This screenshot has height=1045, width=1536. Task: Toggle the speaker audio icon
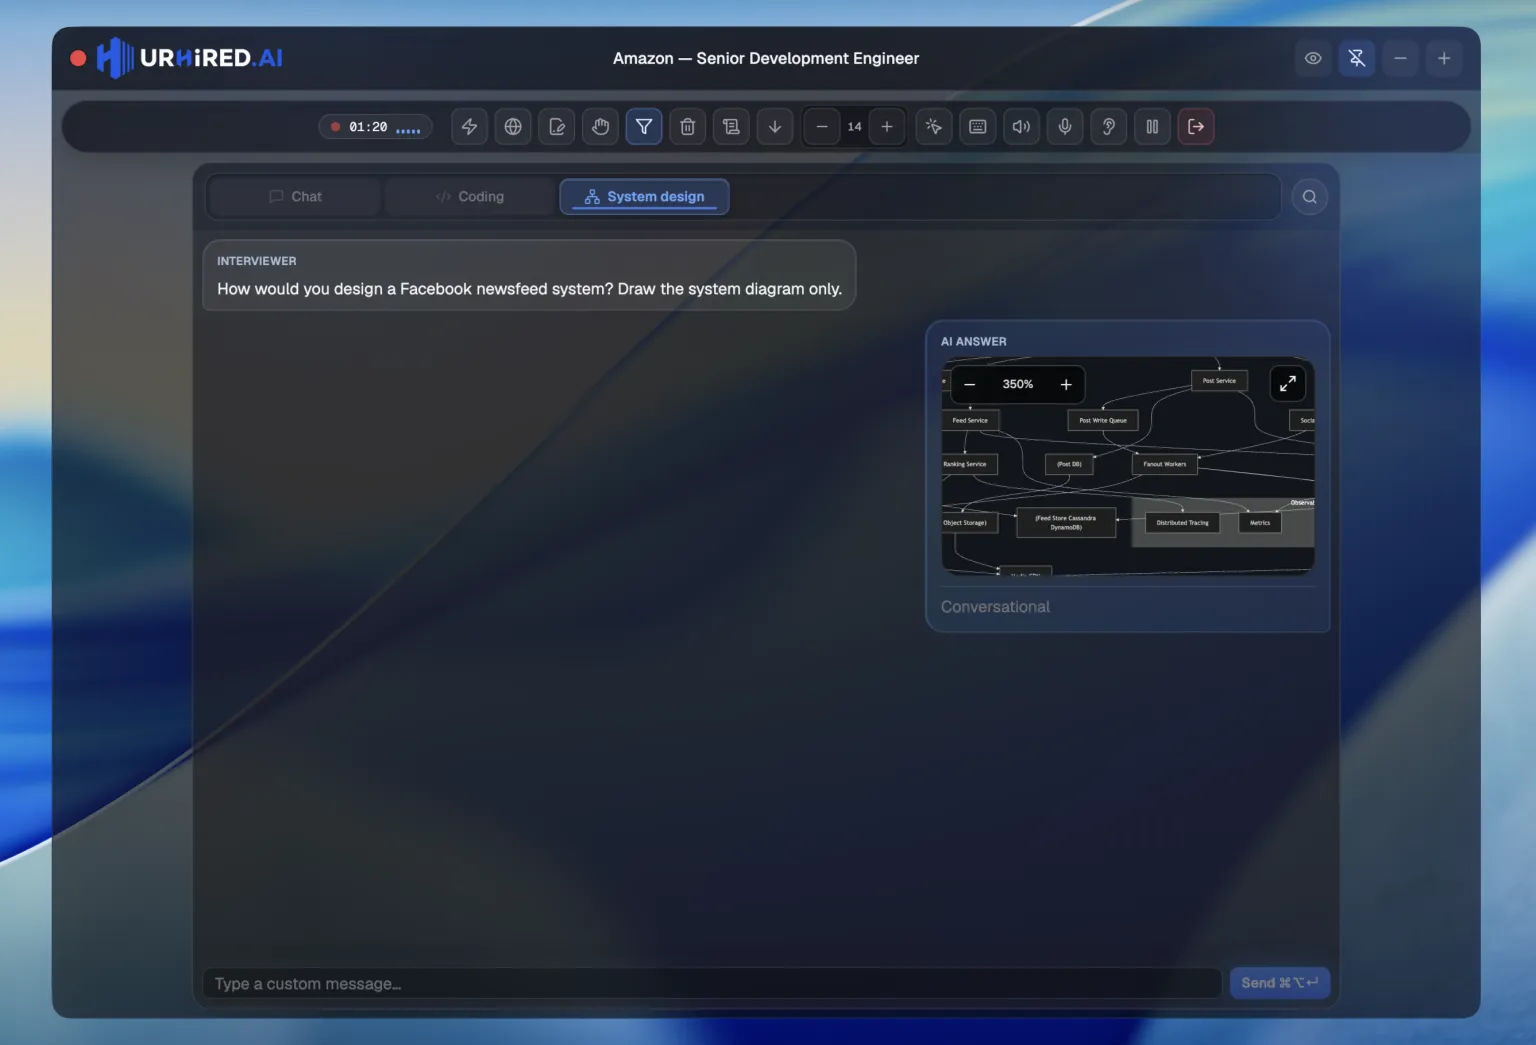click(1021, 127)
